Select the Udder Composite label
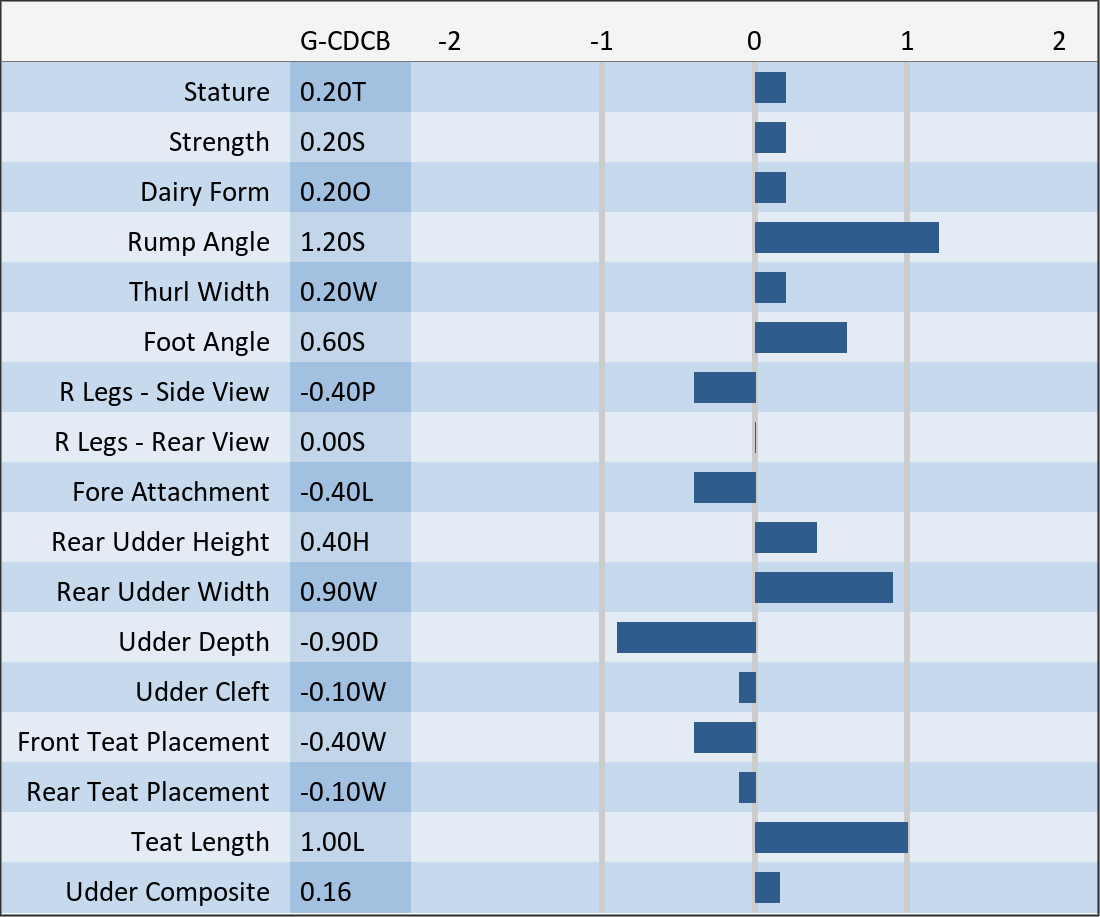The image size is (1100, 917). coord(168,892)
